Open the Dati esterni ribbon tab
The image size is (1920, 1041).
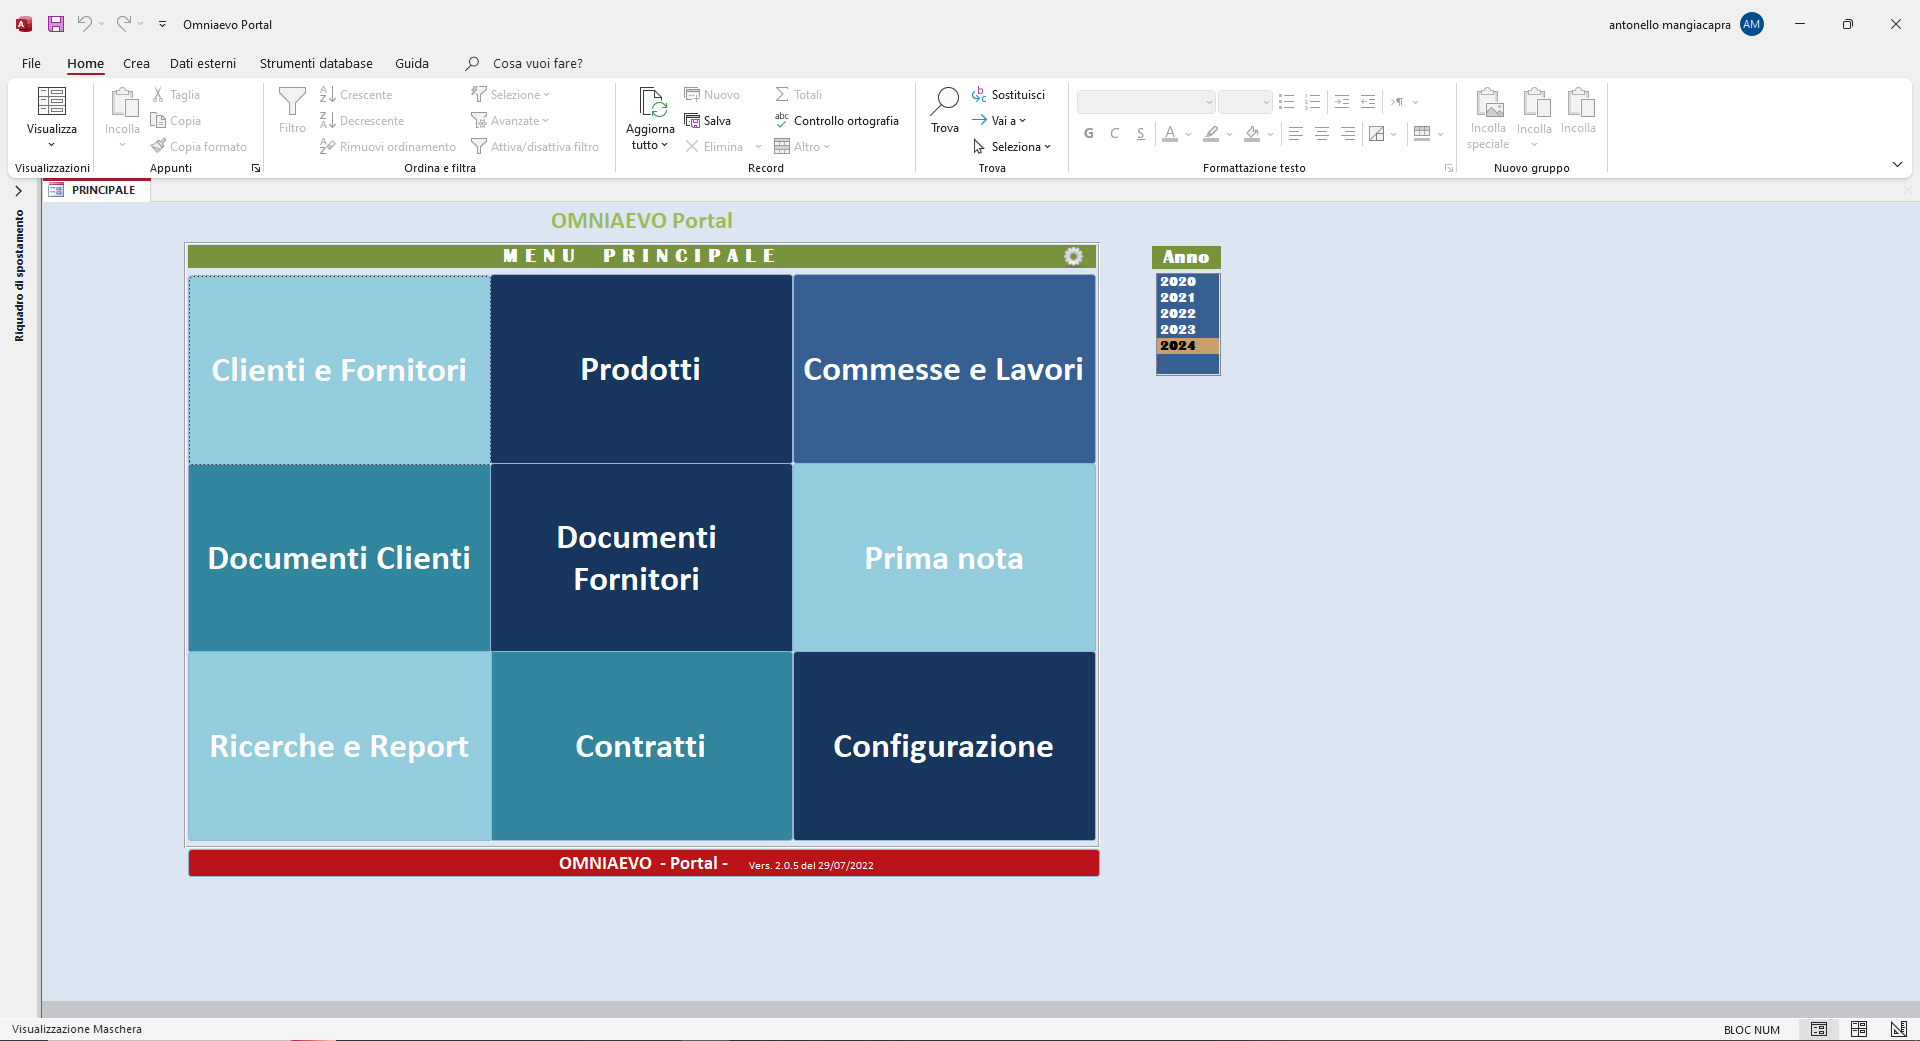point(203,63)
